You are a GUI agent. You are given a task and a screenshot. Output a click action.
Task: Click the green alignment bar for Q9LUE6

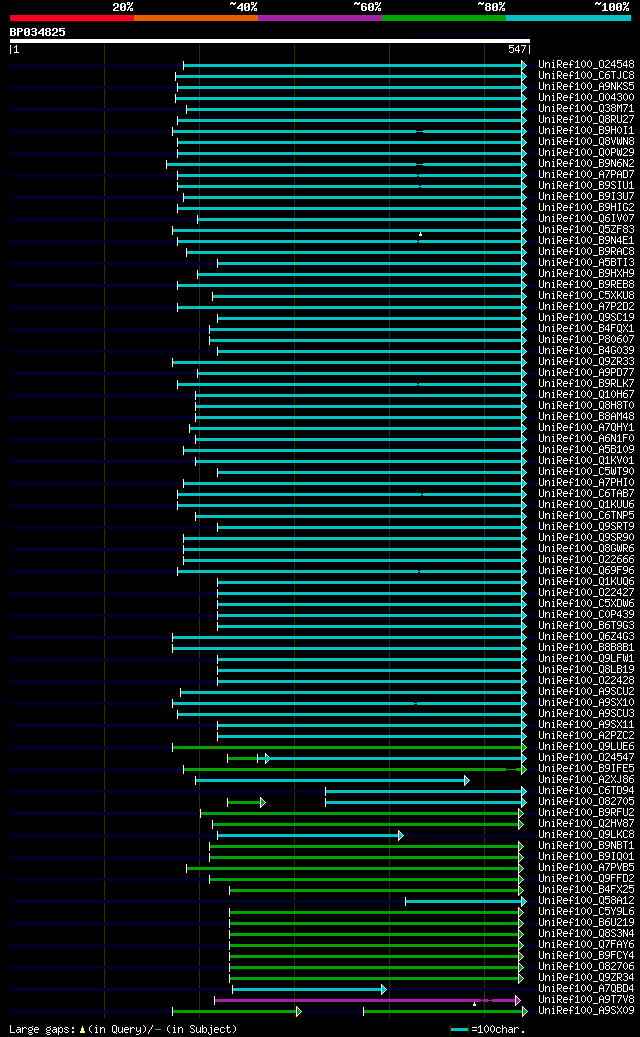(349, 747)
